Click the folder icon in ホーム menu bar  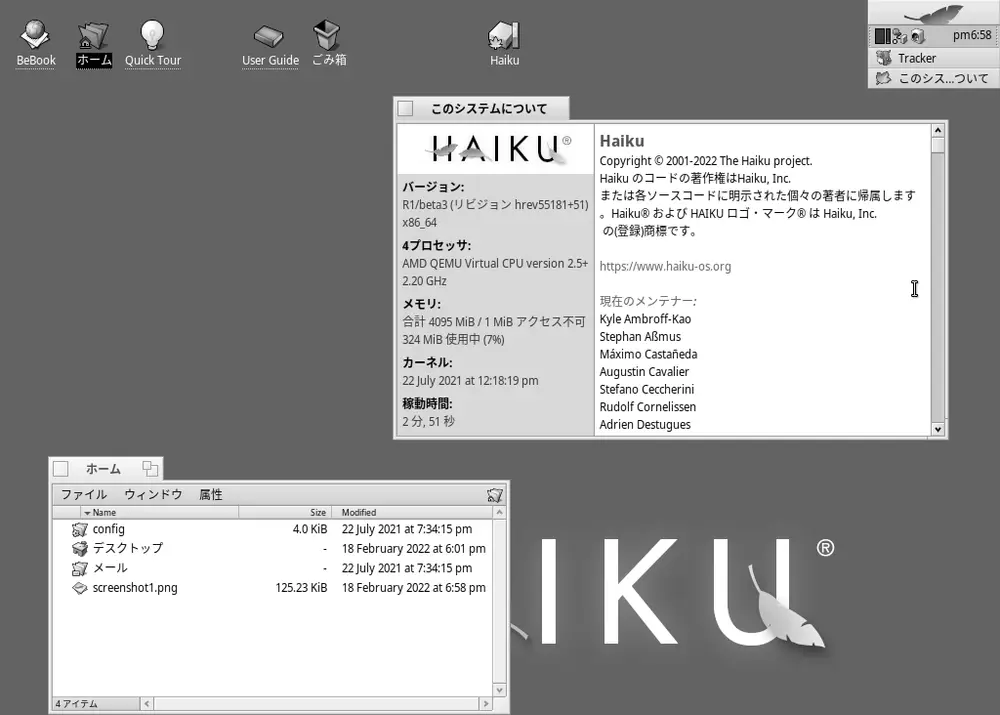coord(495,494)
